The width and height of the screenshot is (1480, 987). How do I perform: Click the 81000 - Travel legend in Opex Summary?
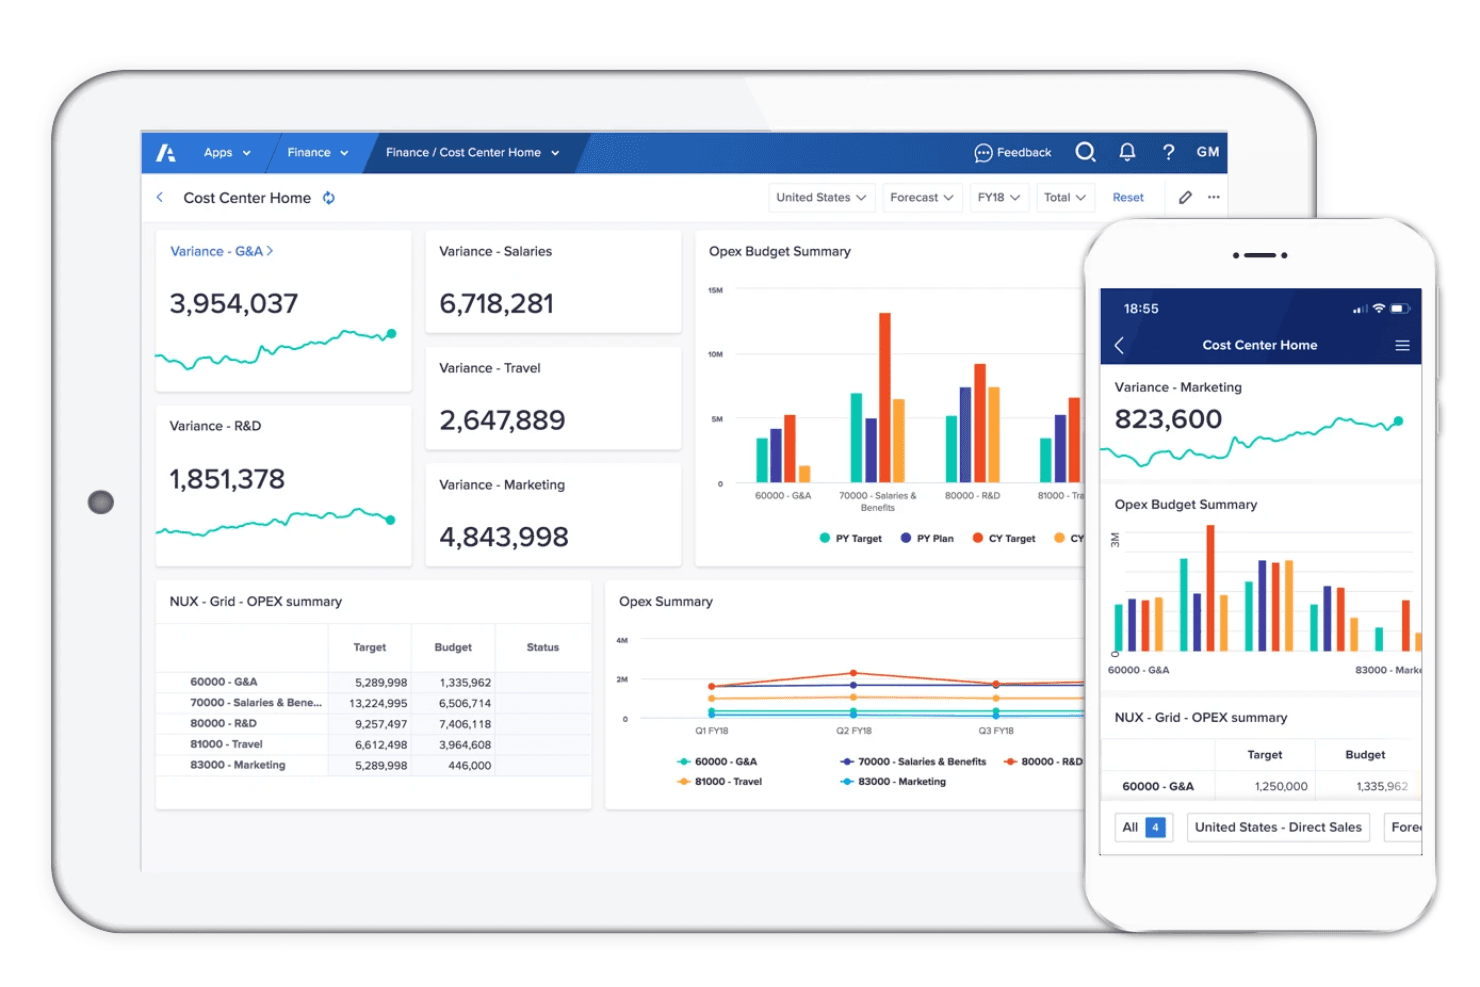pyautogui.click(x=719, y=781)
